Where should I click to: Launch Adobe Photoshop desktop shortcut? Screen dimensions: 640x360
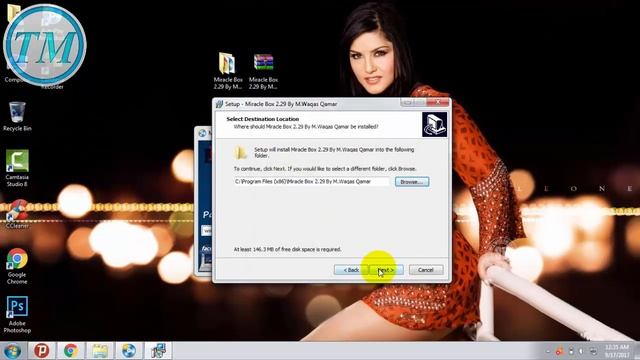17,314
